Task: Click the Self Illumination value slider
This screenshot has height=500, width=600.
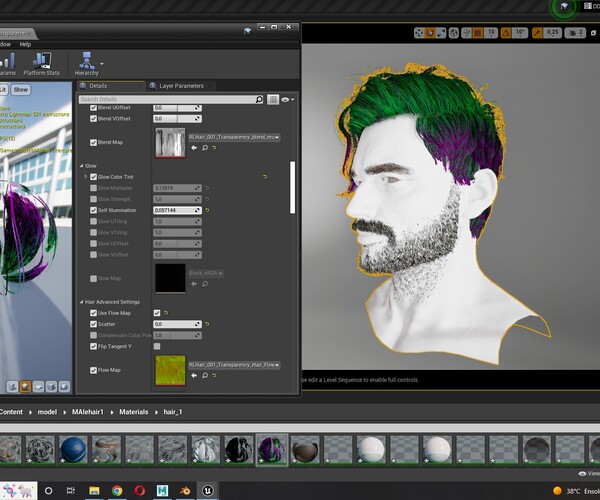Action: 178,210
